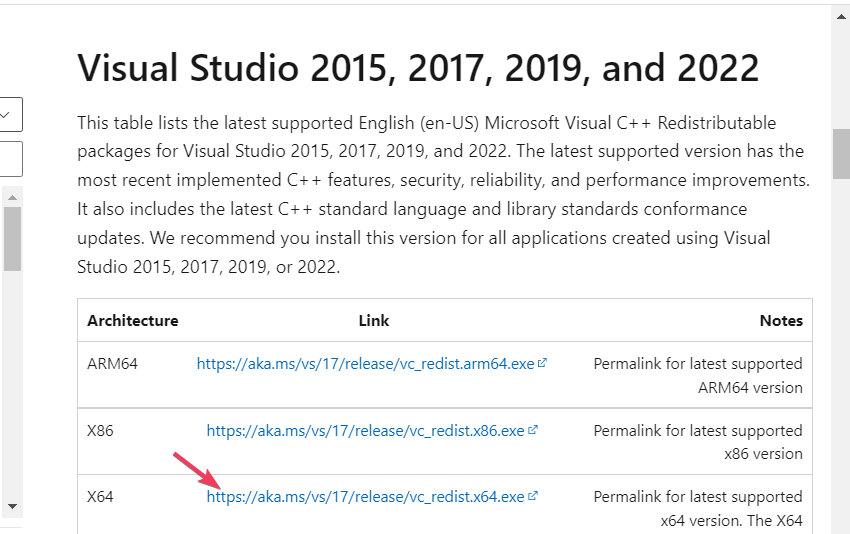This screenshot has height=534, width=850.
Task: Click the page scrollbar track below the thumb
Action: pos(841,350)
